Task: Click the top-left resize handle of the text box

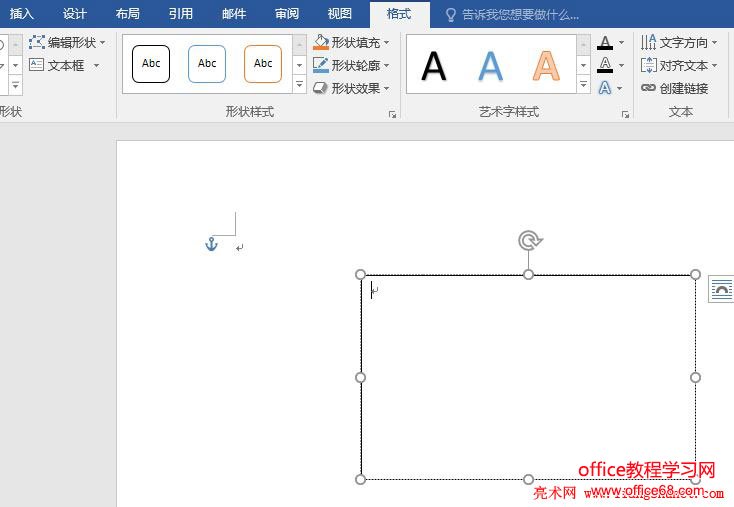Action: [x=360, y=274]
